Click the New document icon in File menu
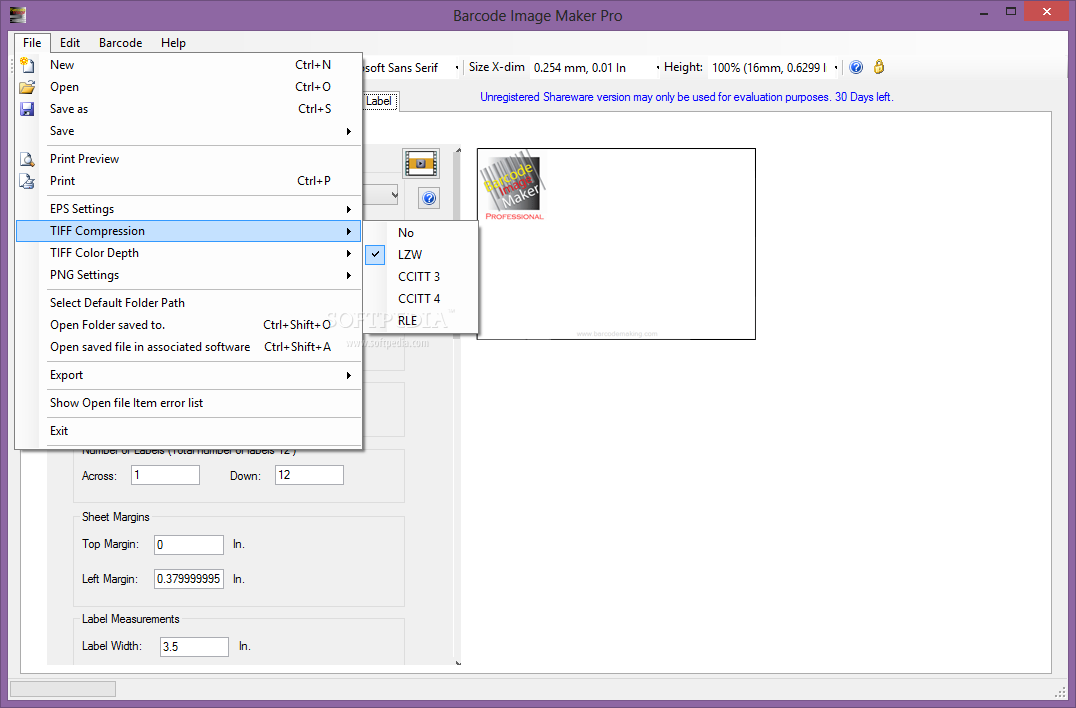The width and height of the screenshot is (1076, 708). (x=27, y=65)
